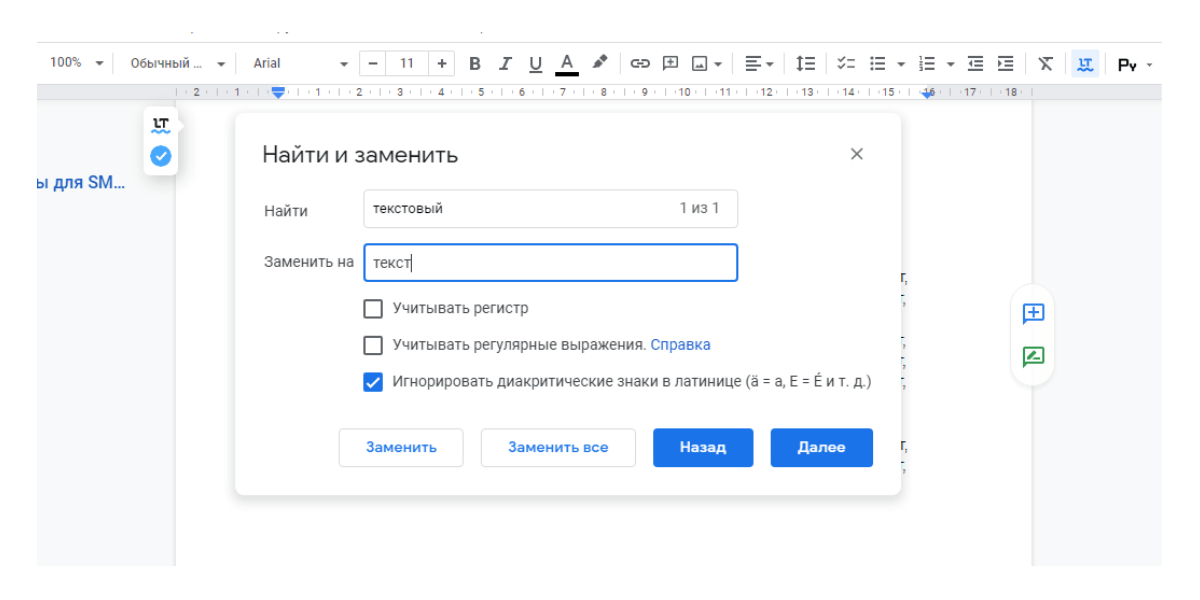Expand the Arial font dropdown
The image size is (1200, 600).
(300, 64)
